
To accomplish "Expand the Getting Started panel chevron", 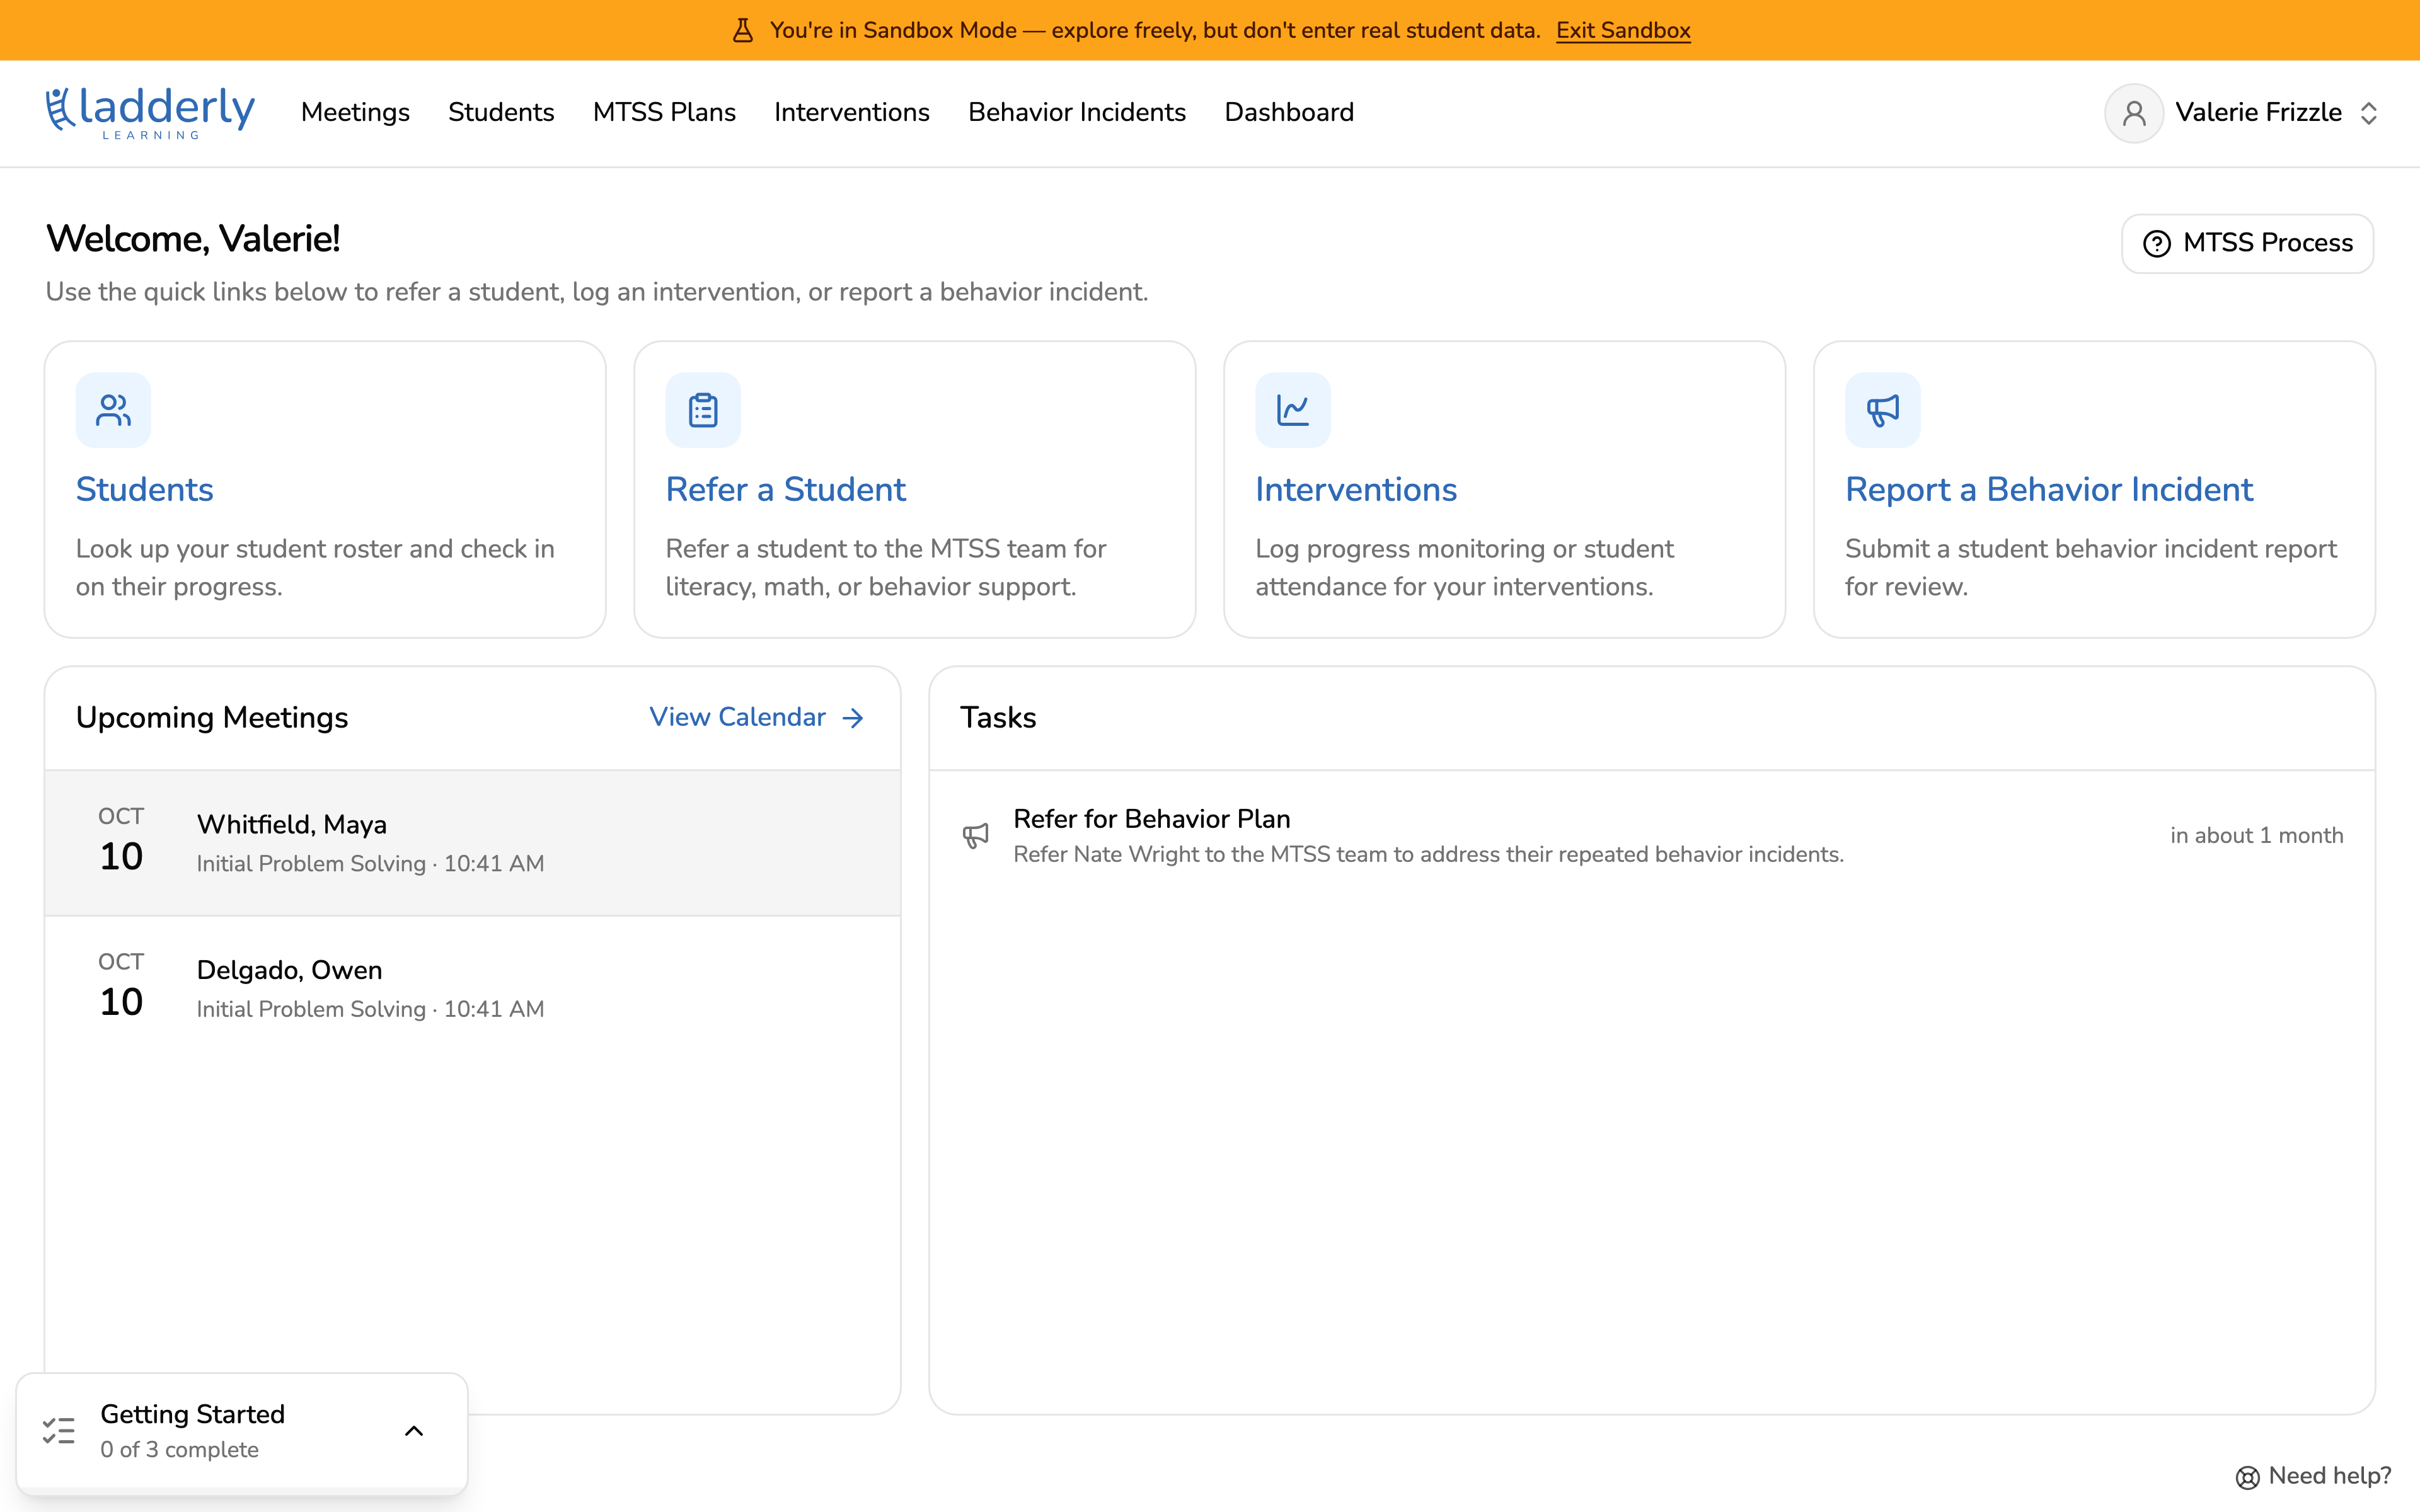I will click(414, 1431).
